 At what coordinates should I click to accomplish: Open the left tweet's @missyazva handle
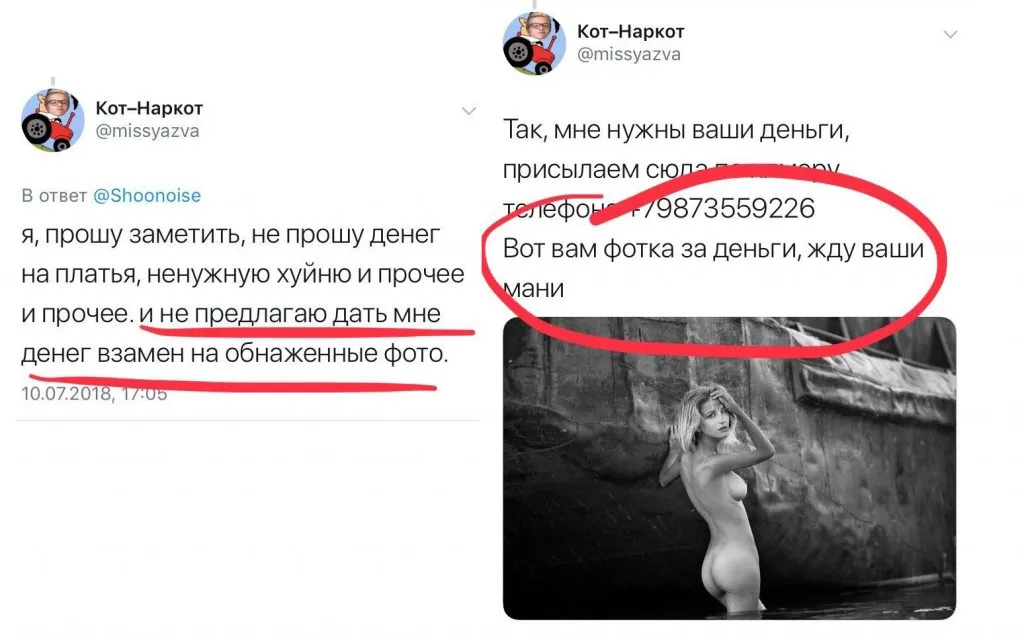click(x=147, y=131)
